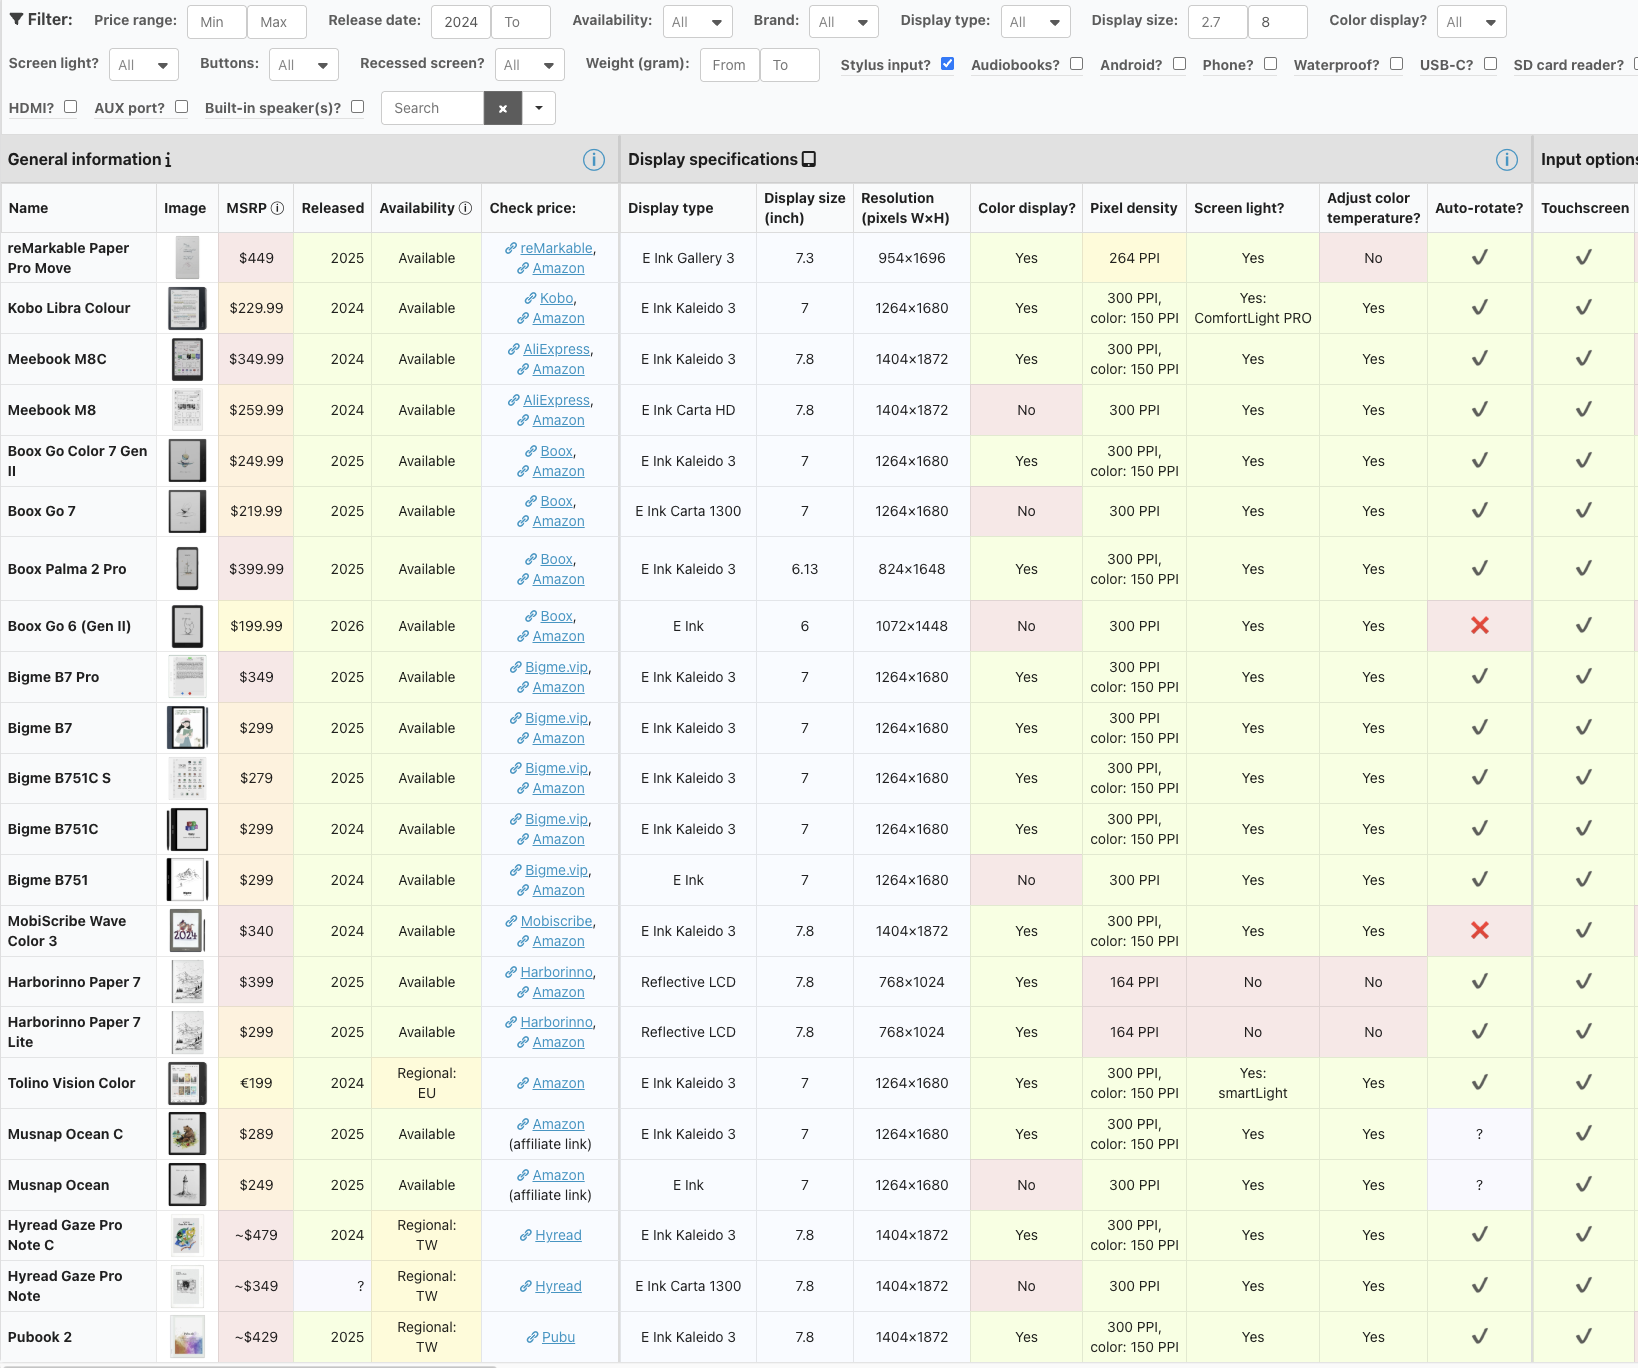The image size is (1638, 1368).
Task: Click the info icon in Display specifications header
Action: tap(1507, 160)
